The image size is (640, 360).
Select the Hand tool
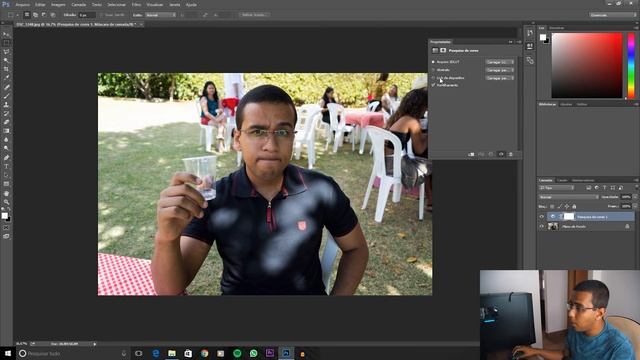pyautogui.click(x=6, y=193)
